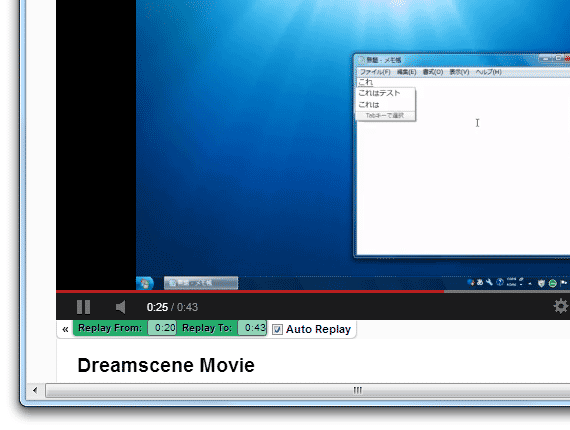
Task: Click the Windows Start orb in video
Action: (x=145, y=284)
